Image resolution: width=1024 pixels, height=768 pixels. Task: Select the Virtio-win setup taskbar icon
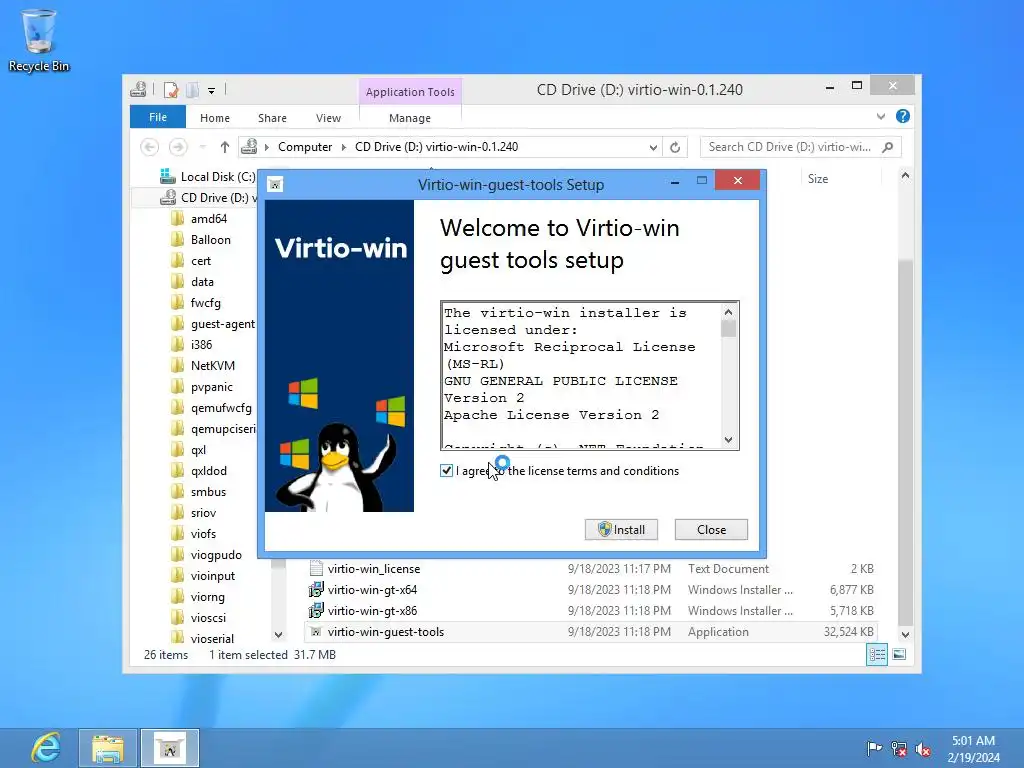pyautogui.click(x=170, y=748)
